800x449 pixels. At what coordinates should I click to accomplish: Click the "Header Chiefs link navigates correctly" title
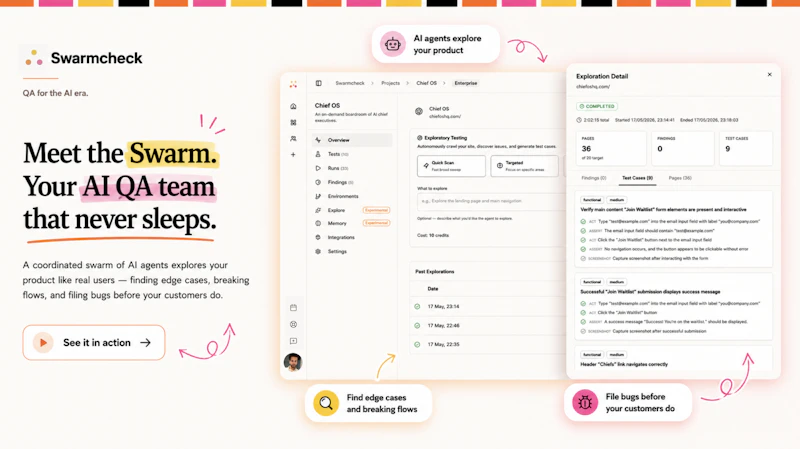(x=624, y=364)
